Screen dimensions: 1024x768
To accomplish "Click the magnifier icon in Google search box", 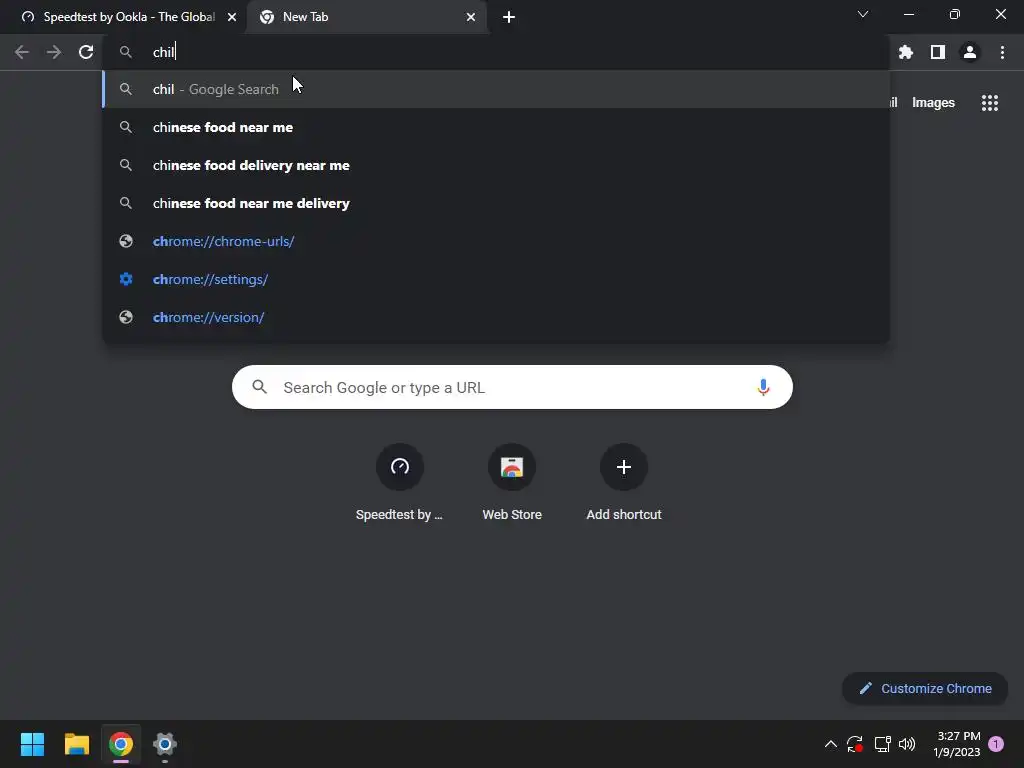I will click(x=260, y=387).
